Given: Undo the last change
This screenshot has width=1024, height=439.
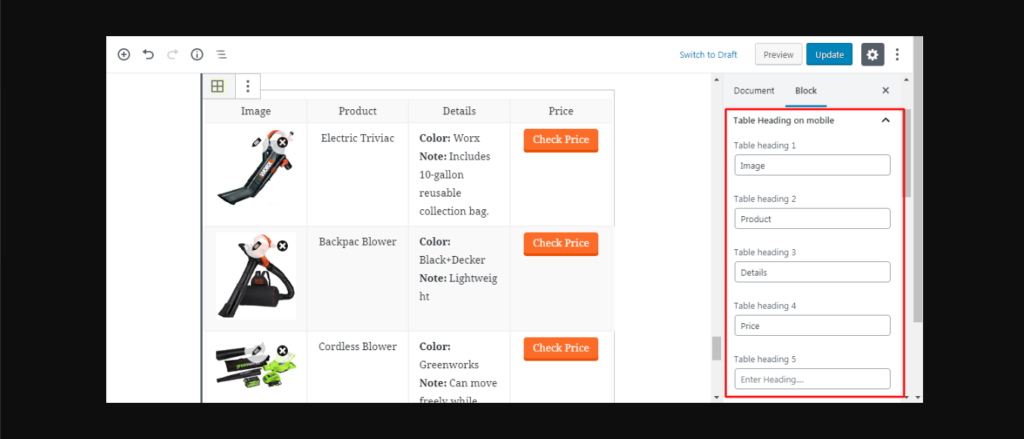Looking at the screenshot, I should tap(148, 54).
